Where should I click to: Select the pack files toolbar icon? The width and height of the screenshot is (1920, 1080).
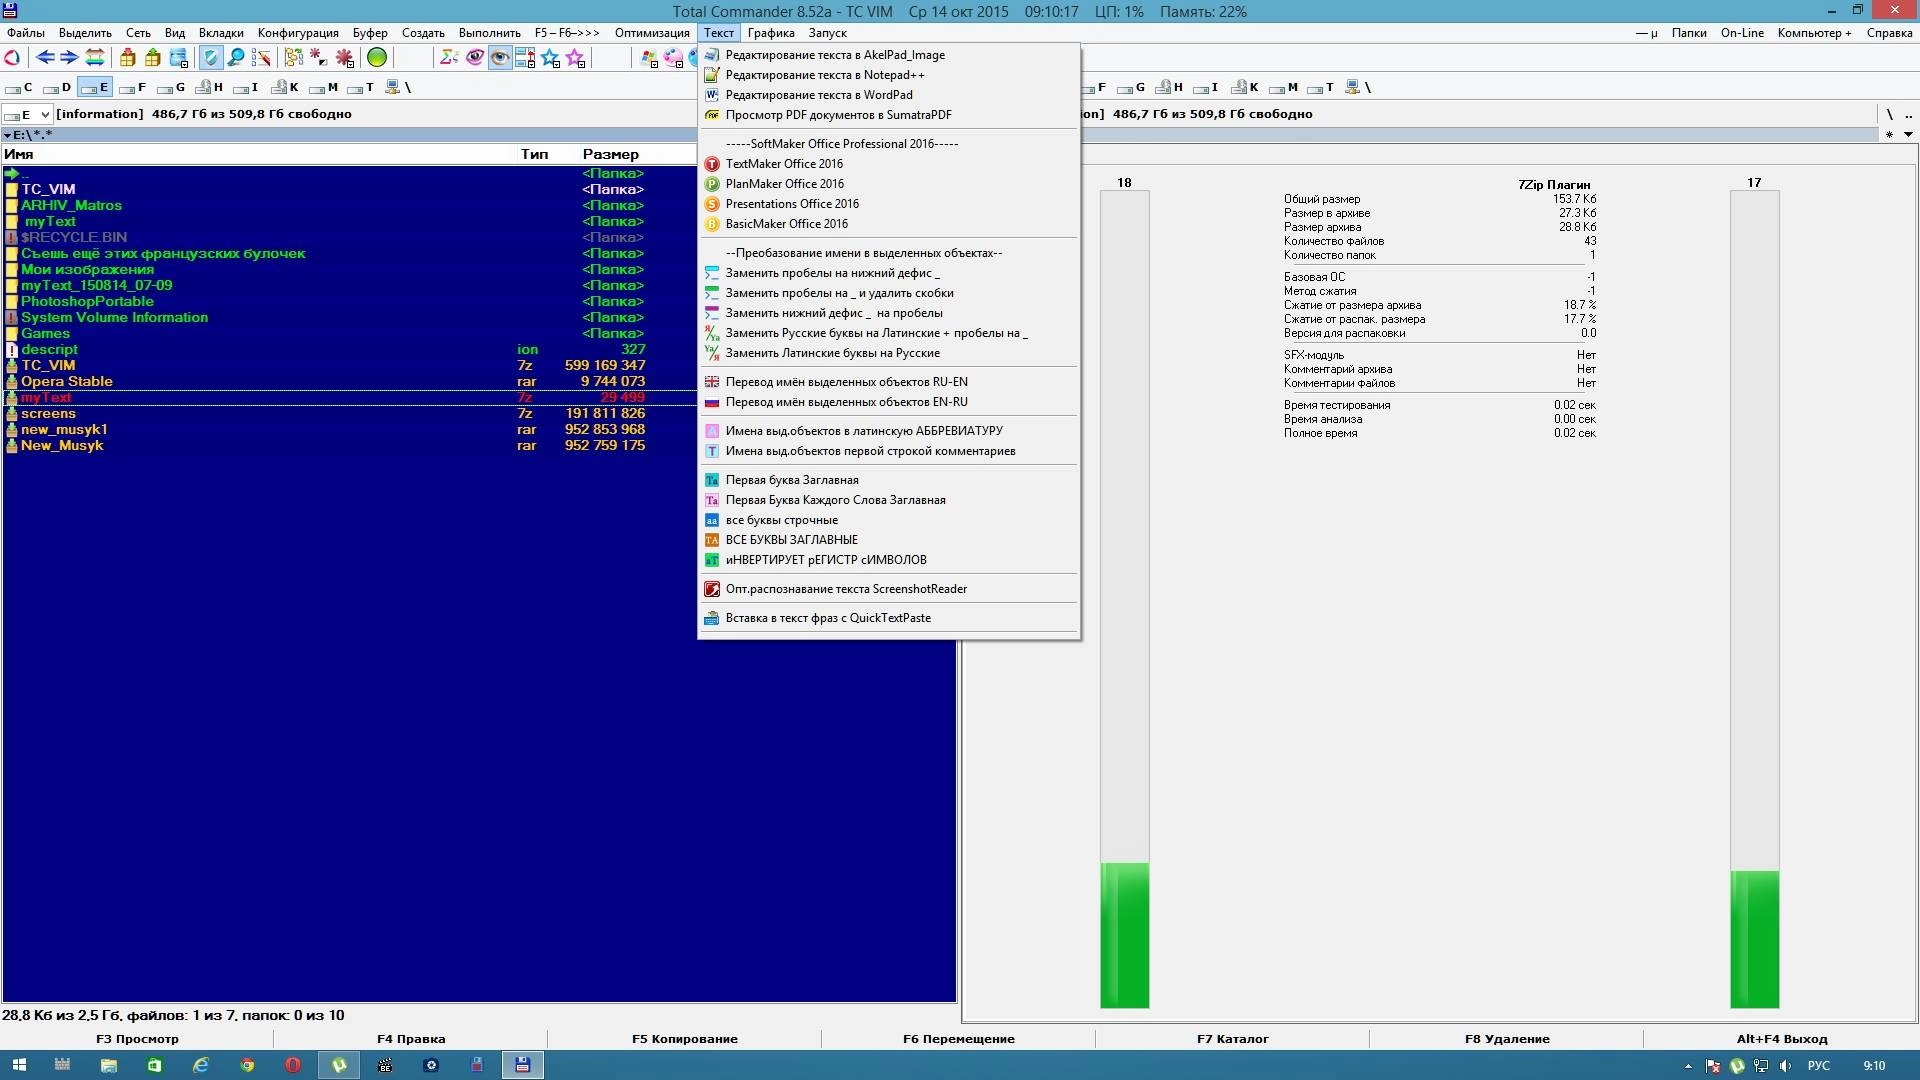point(128,58)
